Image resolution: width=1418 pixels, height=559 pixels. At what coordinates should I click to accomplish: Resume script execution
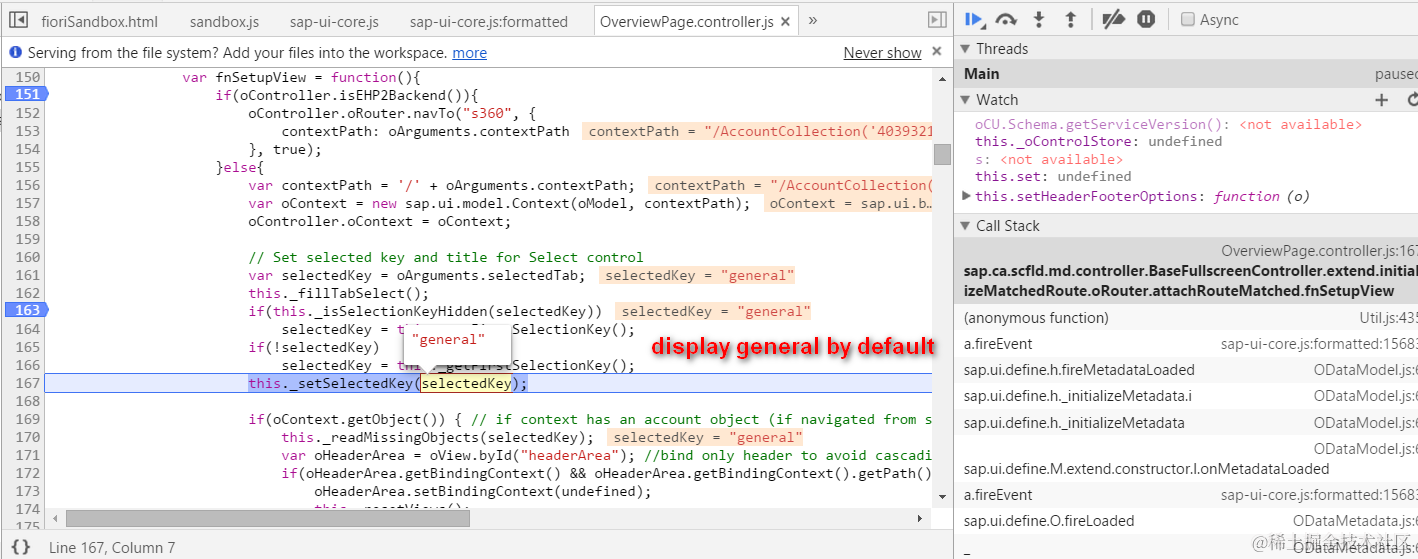tap(976, 19)
